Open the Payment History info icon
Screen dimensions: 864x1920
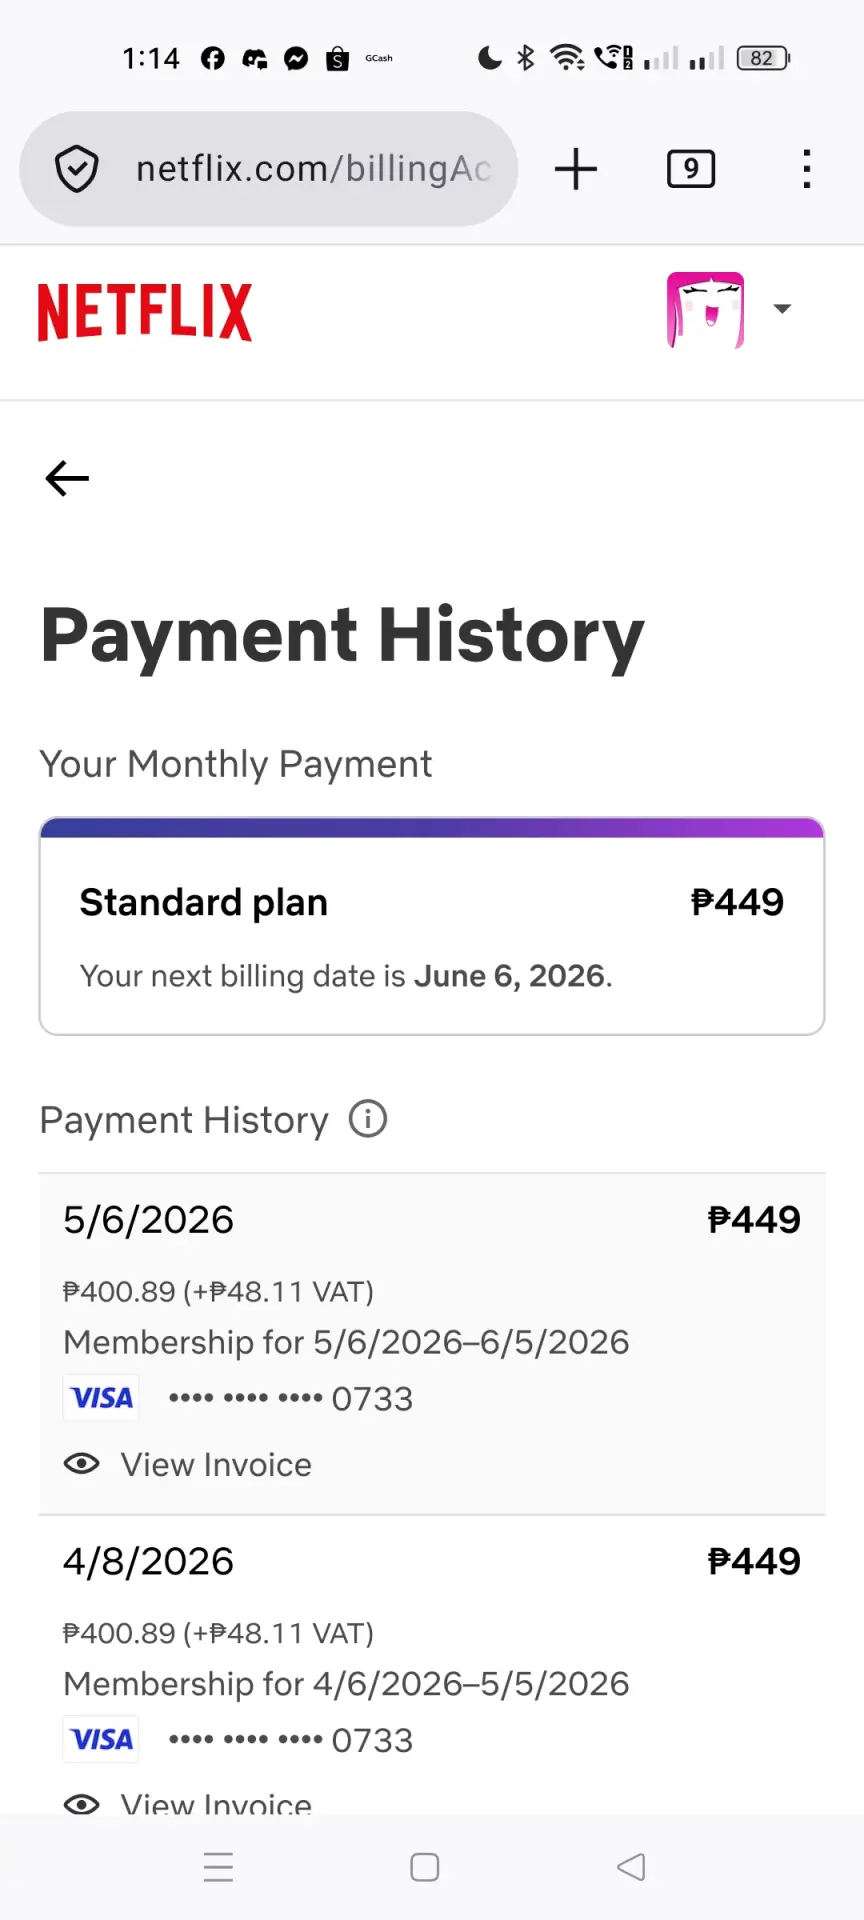point(368,1119)
